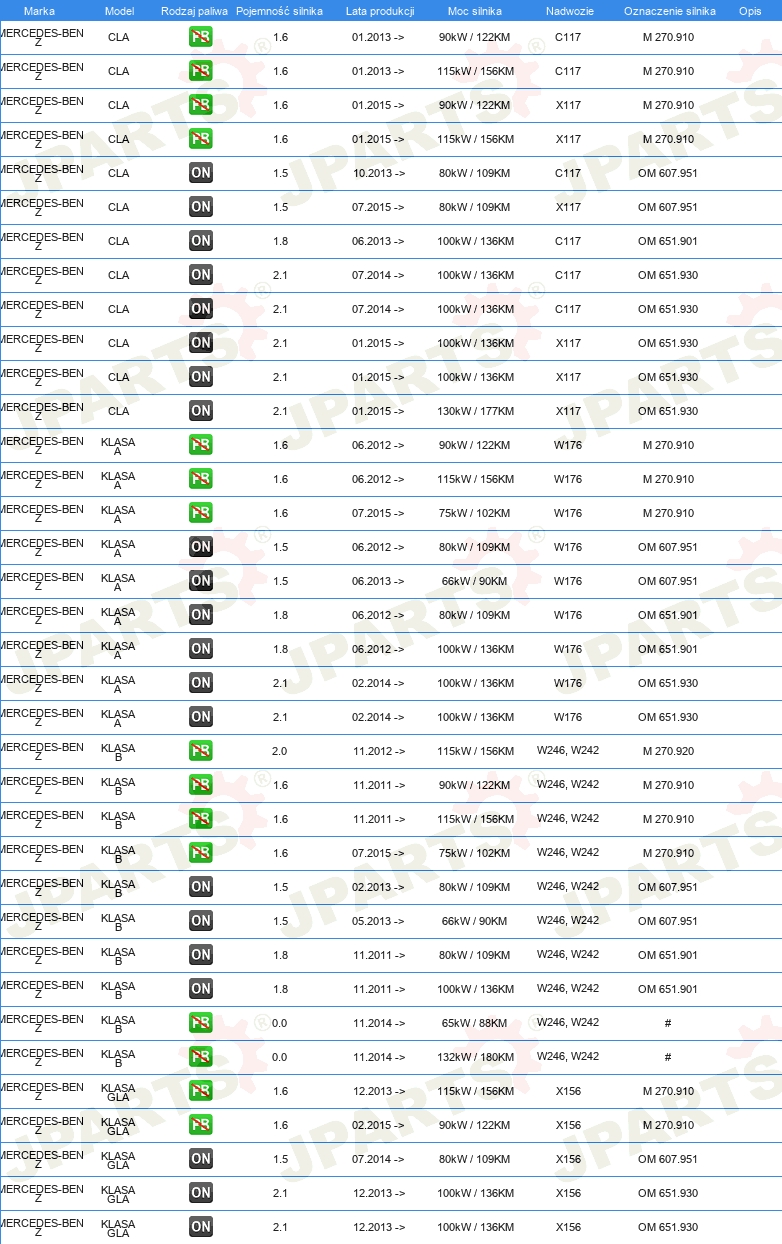Click body W176 in 75kW / 102KM row
Screen dimensions: 782x1244
[x=568, y=513]
